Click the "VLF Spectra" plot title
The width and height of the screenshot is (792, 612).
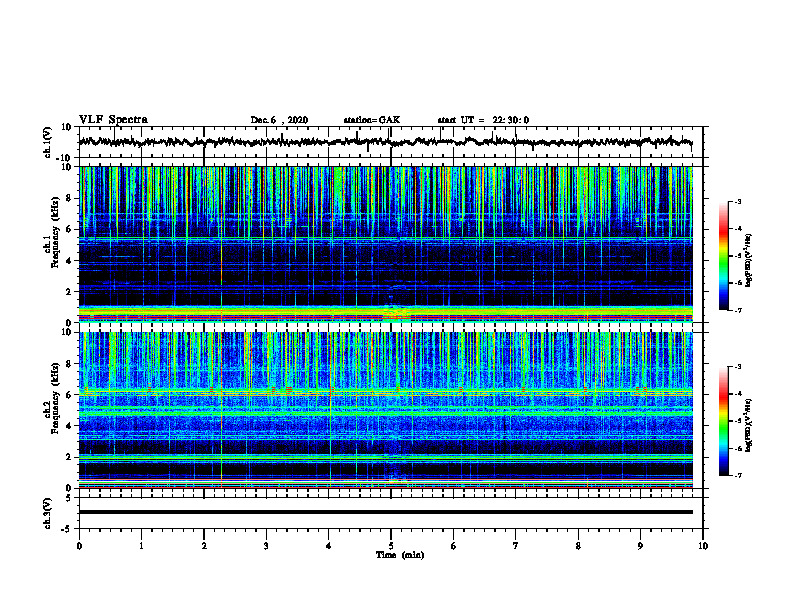pos(113,120)
